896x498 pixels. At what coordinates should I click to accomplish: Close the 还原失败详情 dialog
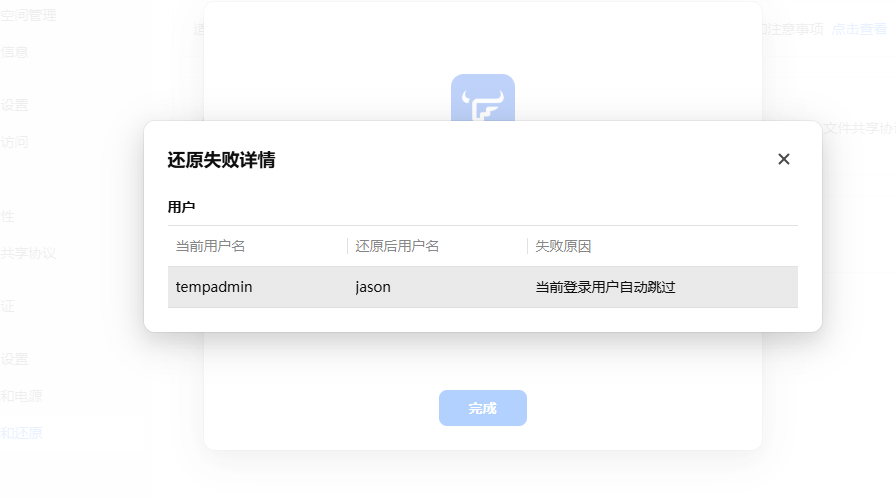[783, 159]
